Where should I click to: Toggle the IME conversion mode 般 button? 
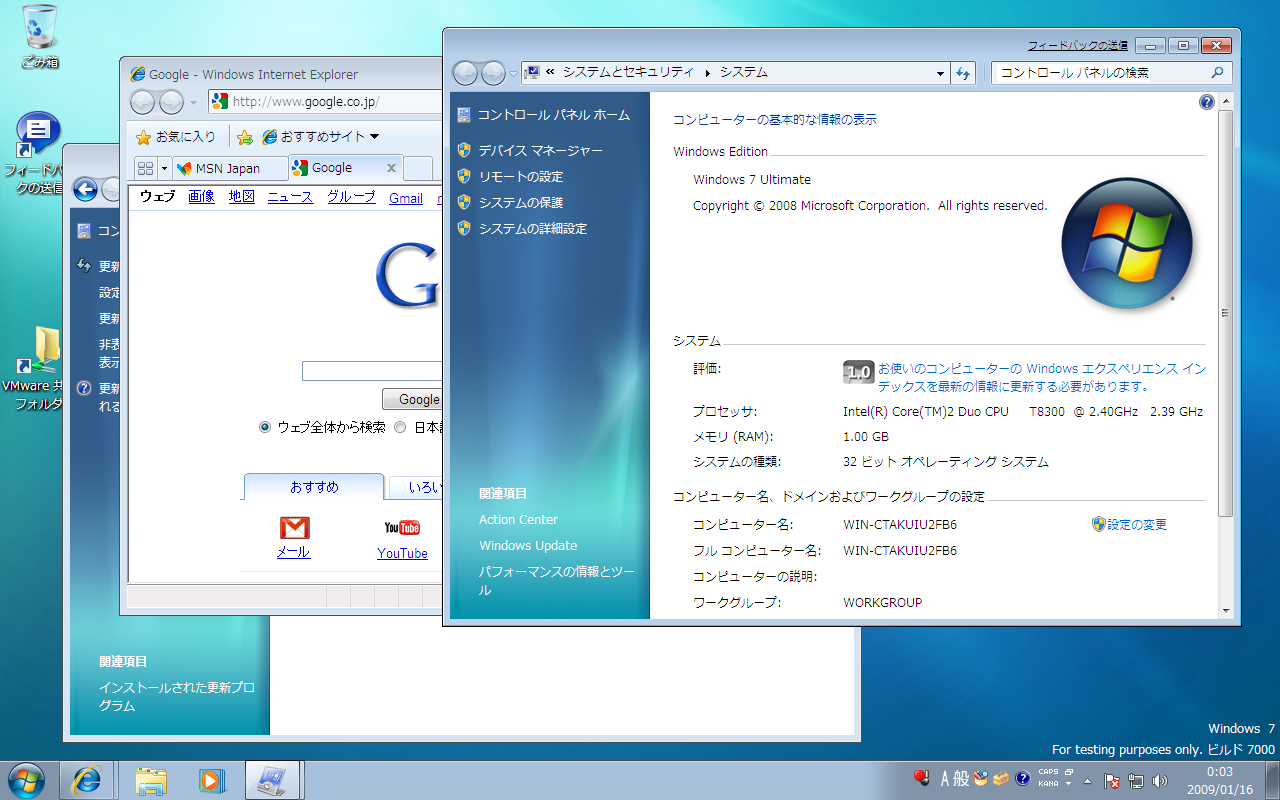tap(962, 778)
